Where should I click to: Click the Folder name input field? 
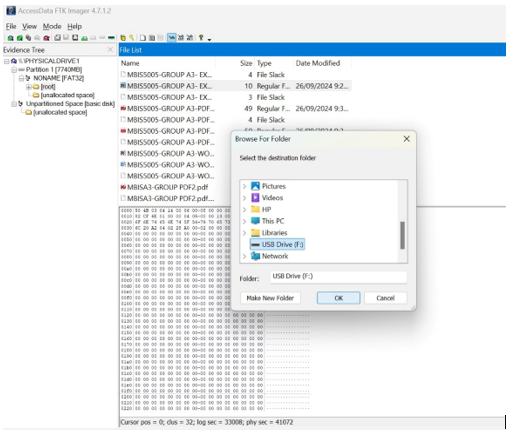[338, 277]
